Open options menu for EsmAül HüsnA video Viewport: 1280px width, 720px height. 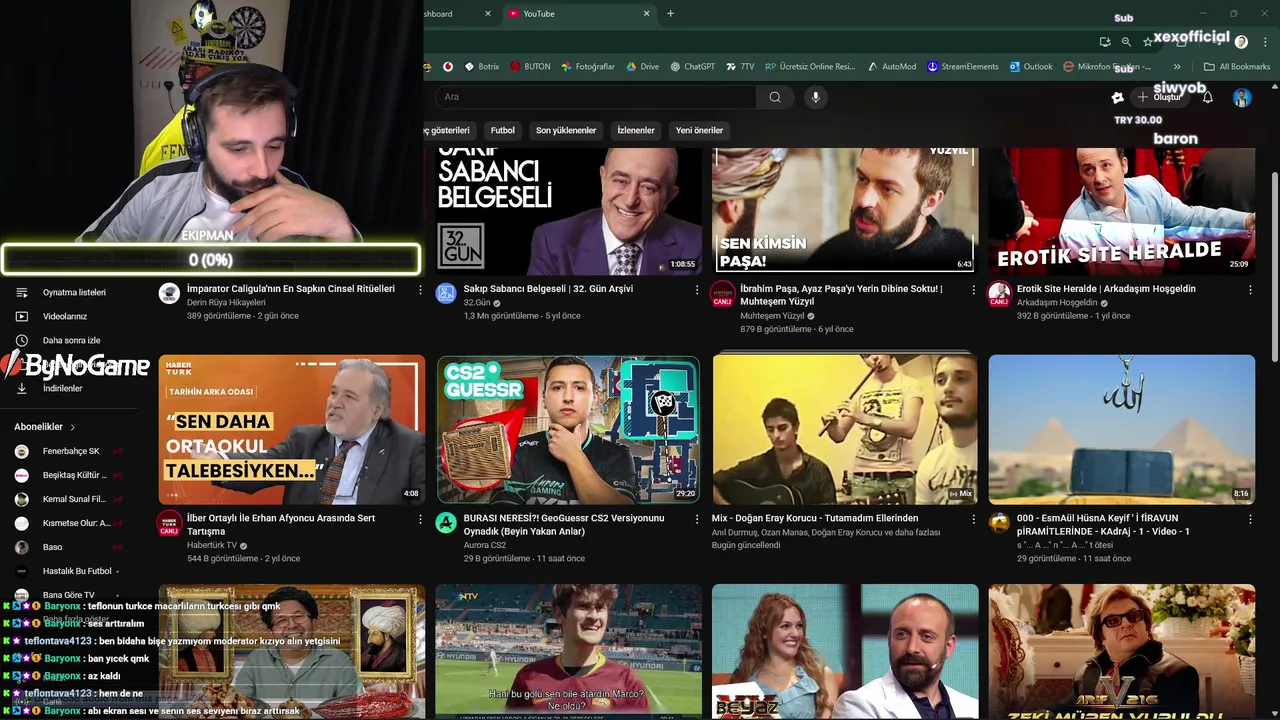(1250, 520)
